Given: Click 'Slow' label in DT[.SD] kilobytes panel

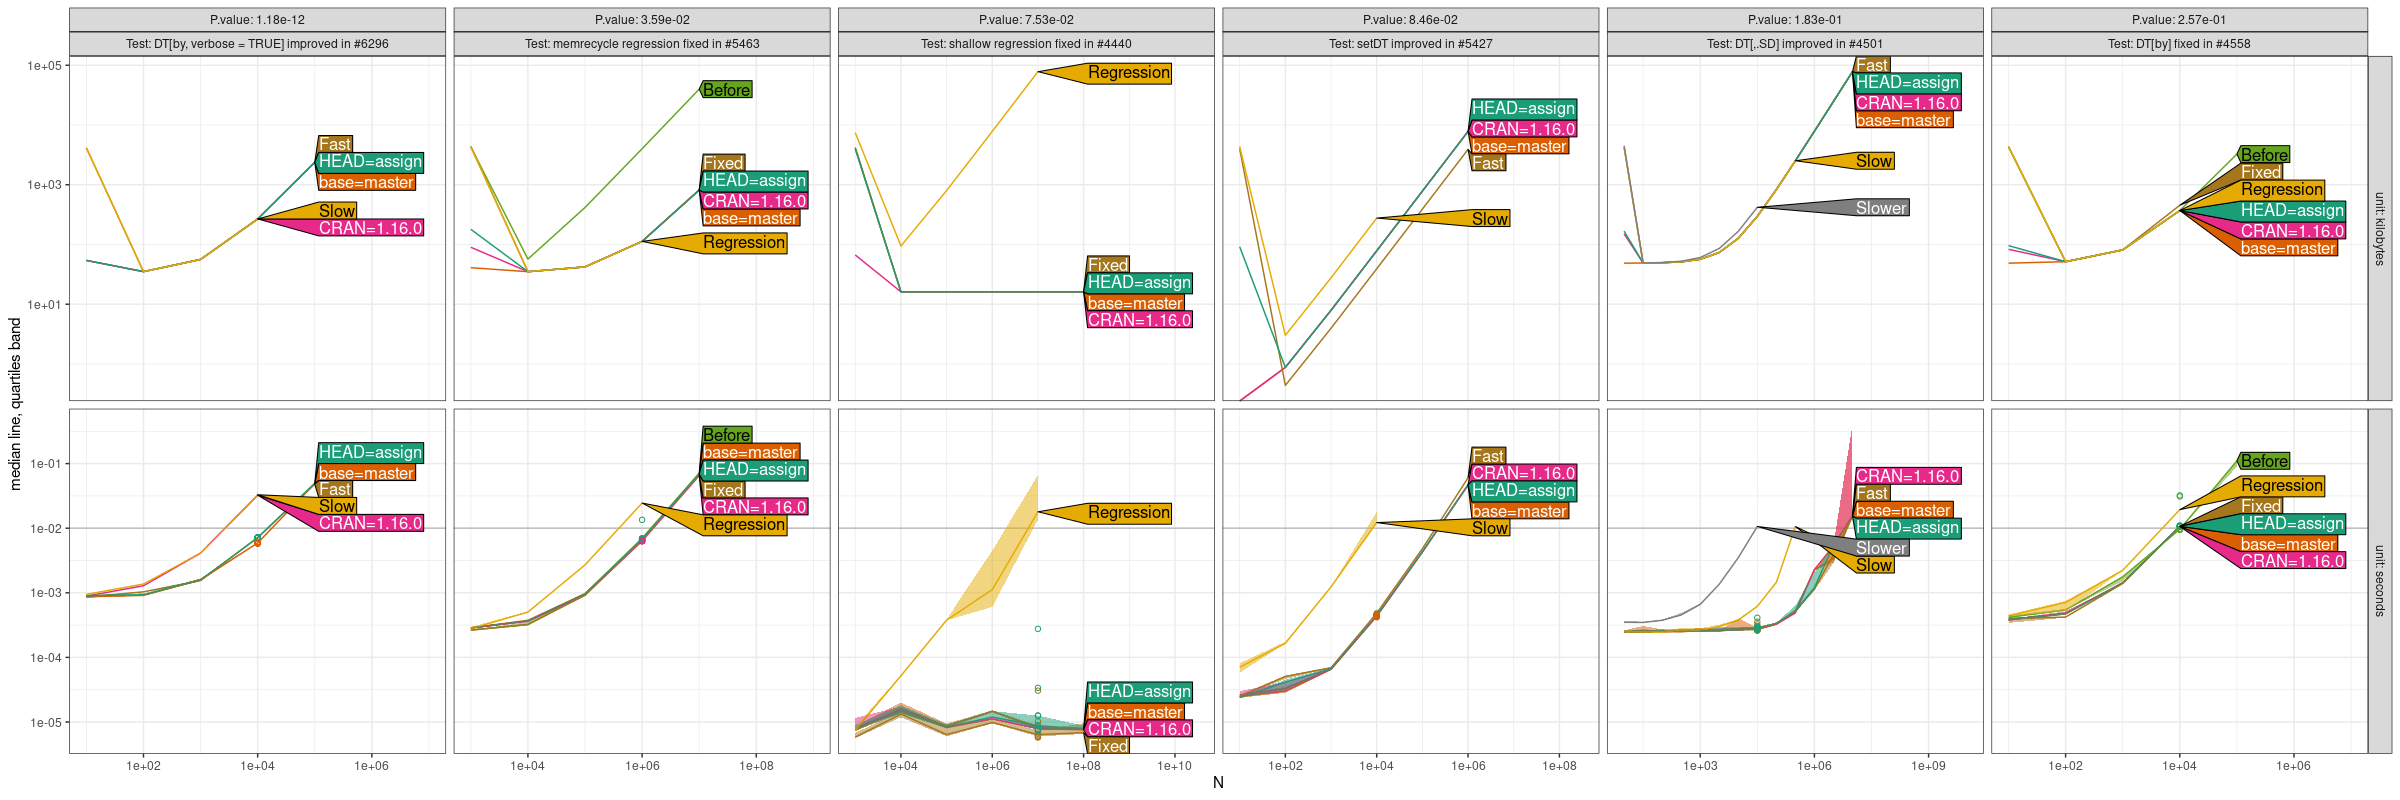Looking at the screenshot, I should (1874, 161).
